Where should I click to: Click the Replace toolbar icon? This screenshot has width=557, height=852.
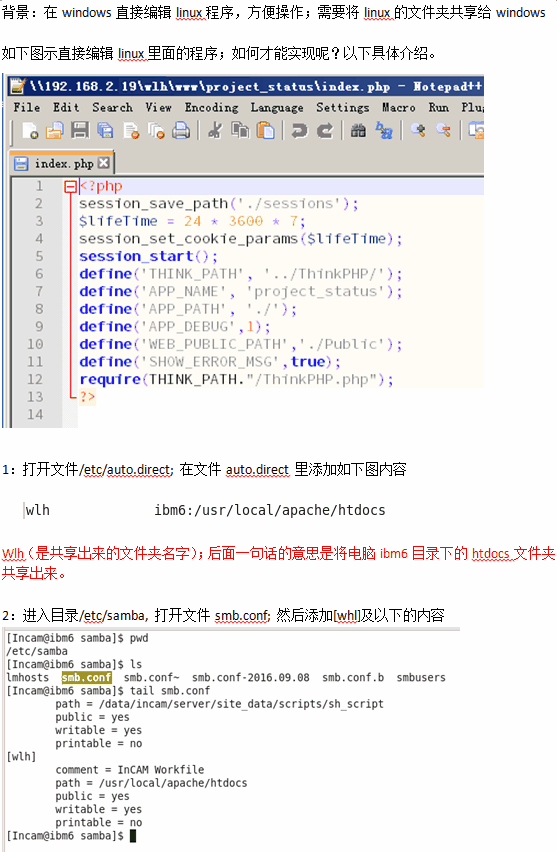384,131
